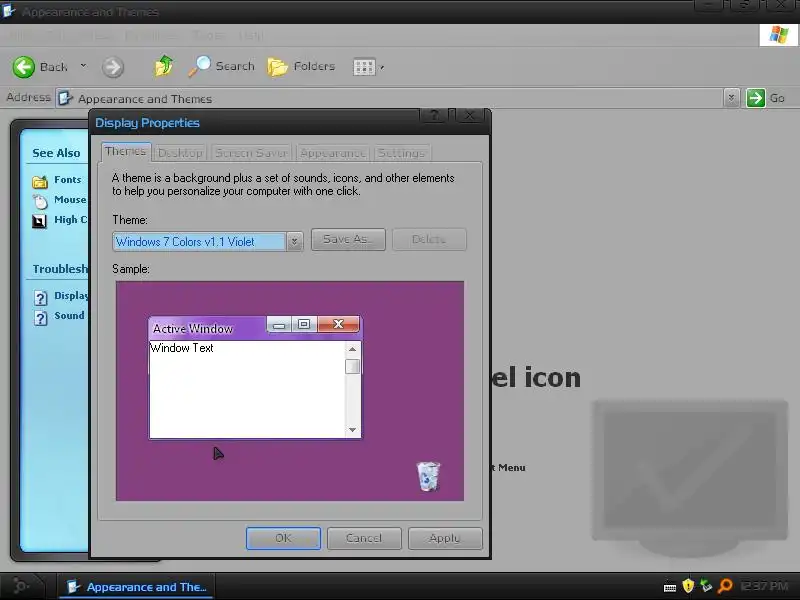
Task: Click the Save As button
Action: coord(348,239)
